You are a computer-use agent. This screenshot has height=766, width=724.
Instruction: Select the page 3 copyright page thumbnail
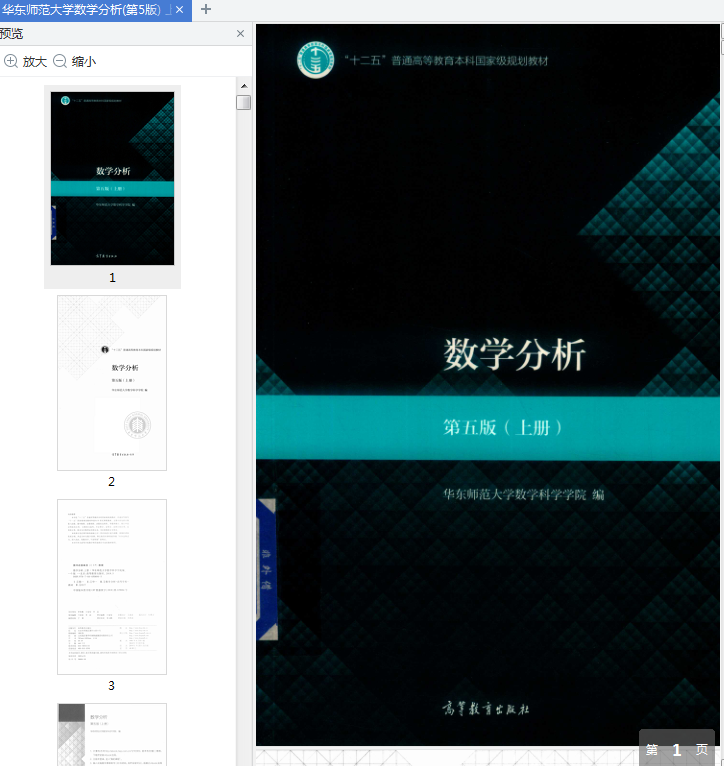click(112, 587)
